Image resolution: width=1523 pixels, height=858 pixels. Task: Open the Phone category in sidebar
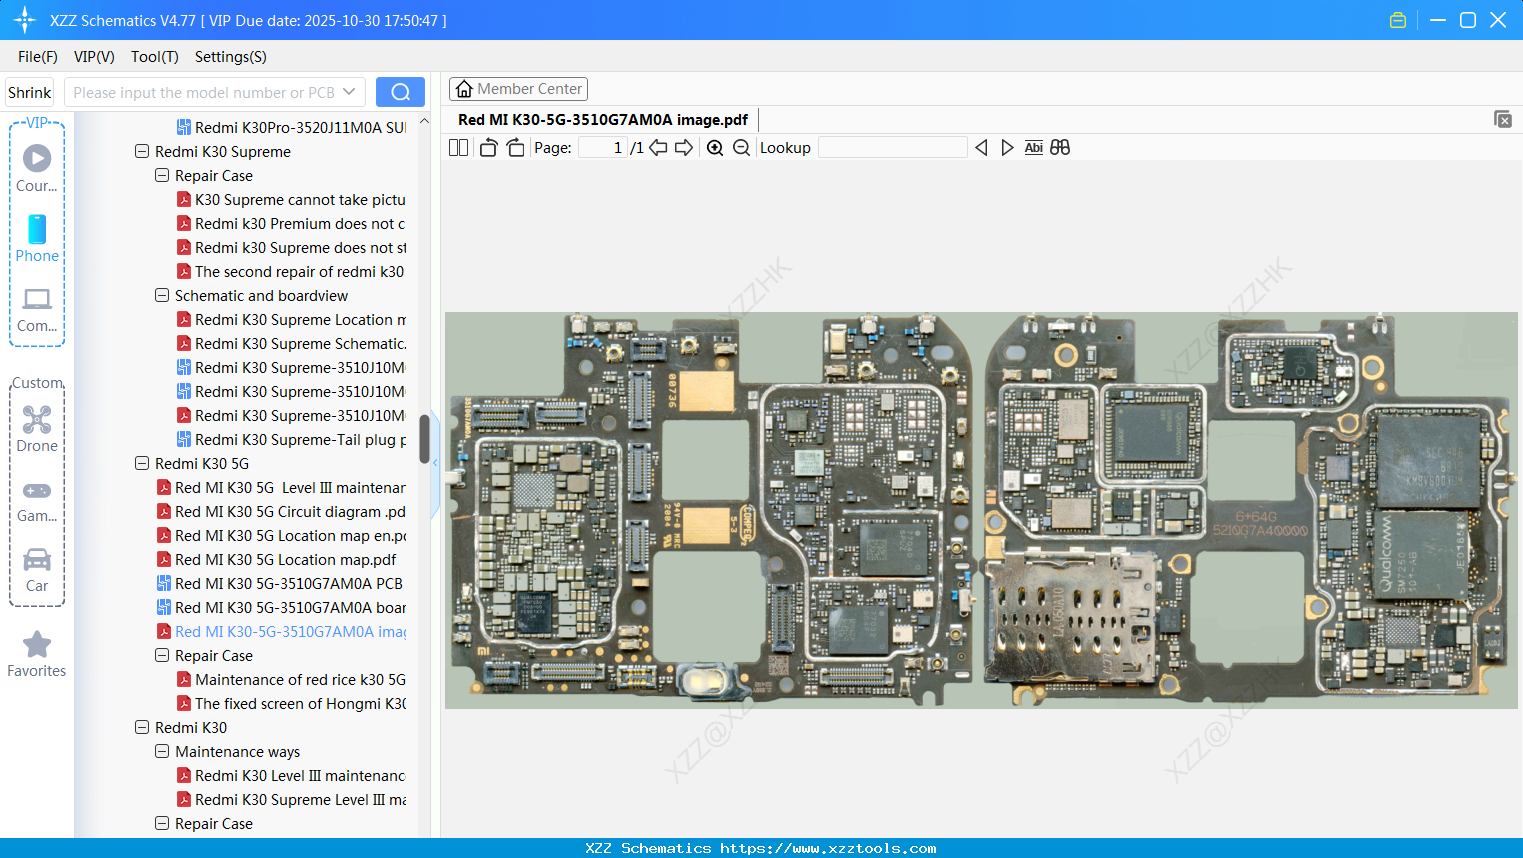pos(37,239)
